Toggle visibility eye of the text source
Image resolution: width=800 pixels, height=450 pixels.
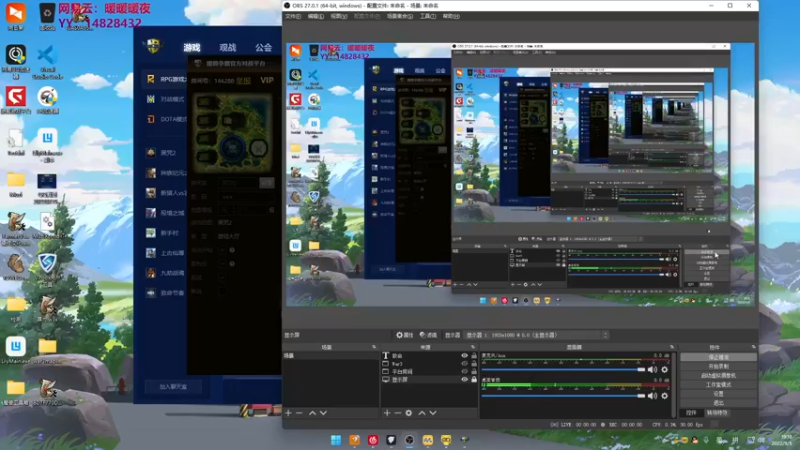click(x=464, y=356)
